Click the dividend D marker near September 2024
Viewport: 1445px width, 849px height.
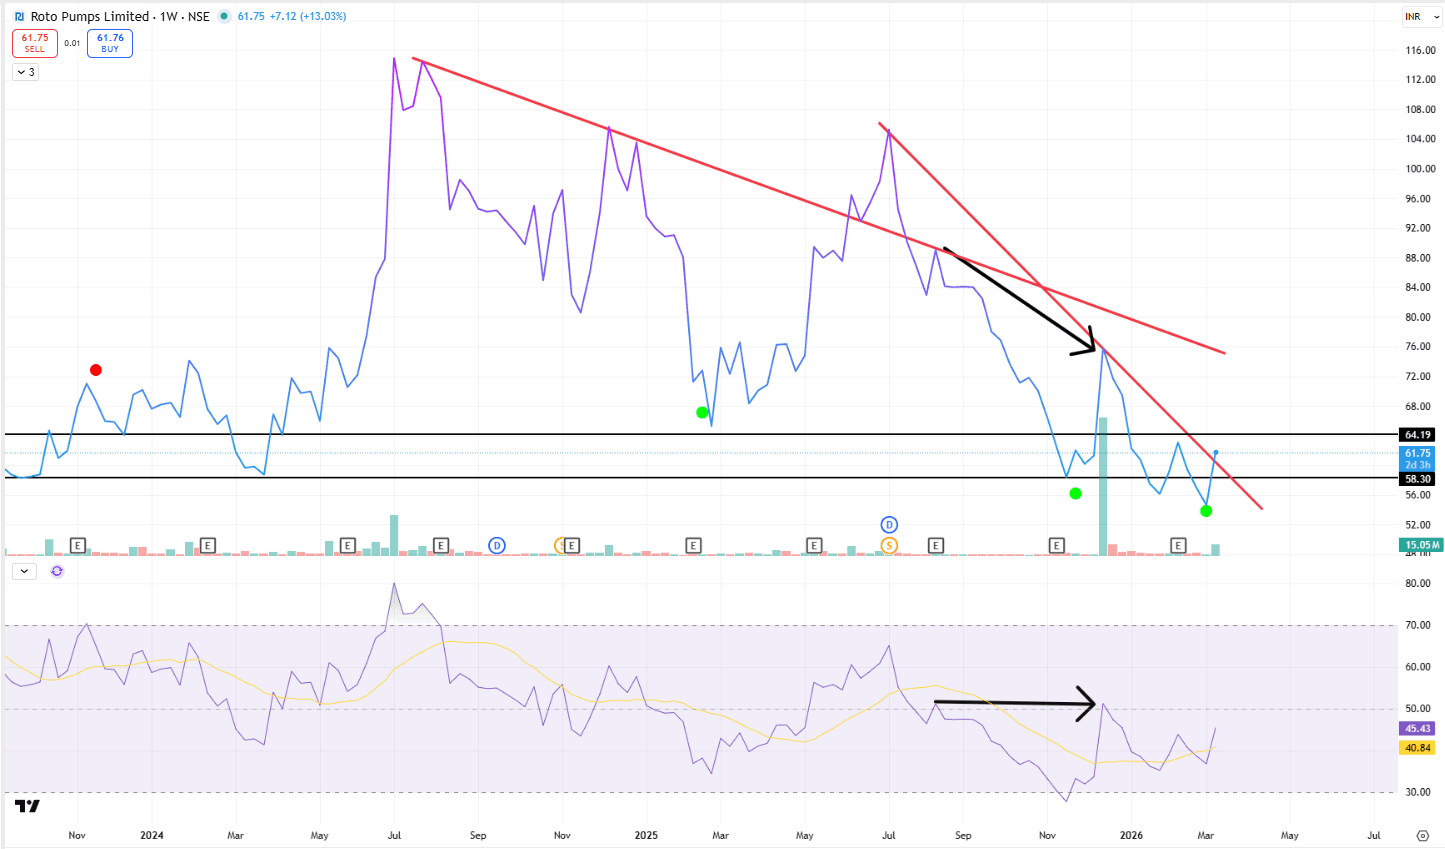click(x=497, y=545)
